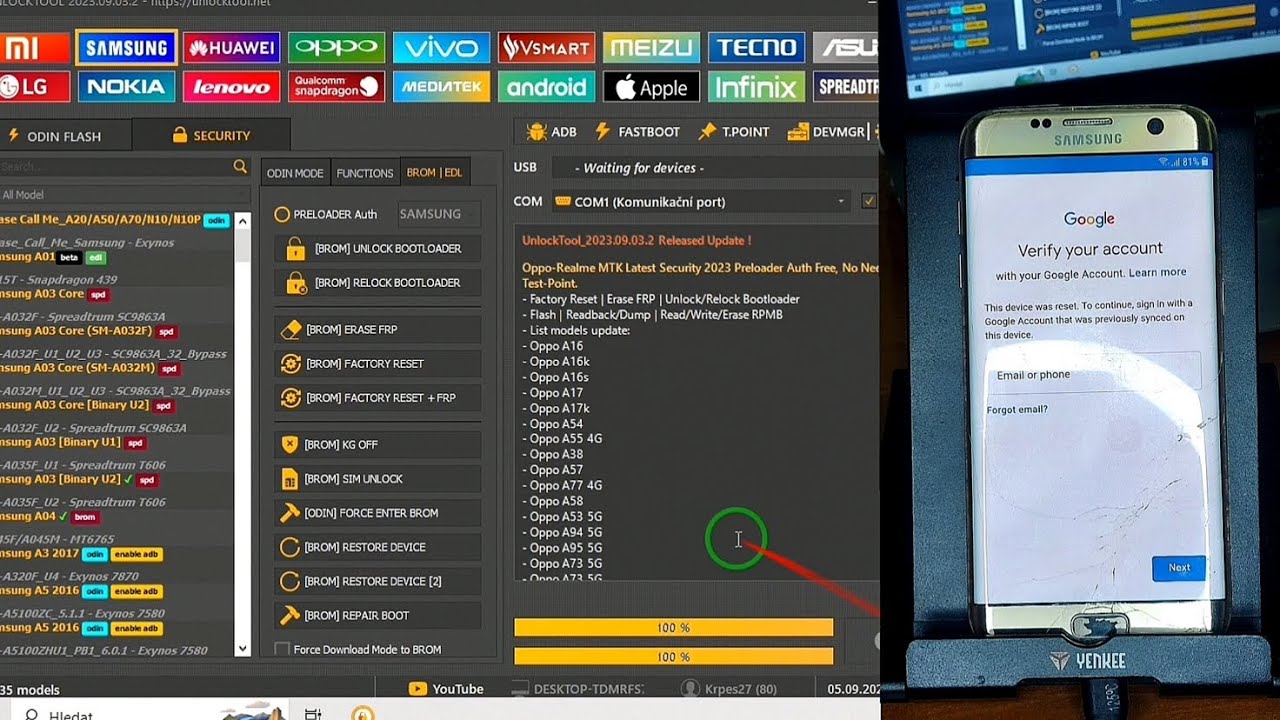Click the search magnifier icon in model list

(x=240, y=167)
